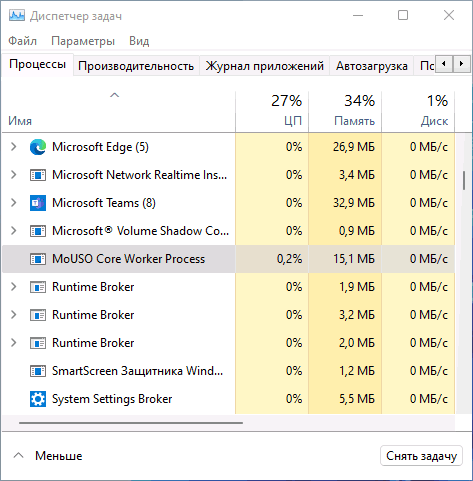Click the Volume Shadow Copy process icon
473x481 pixels.
pyautogui.click(x=38, y=231)
